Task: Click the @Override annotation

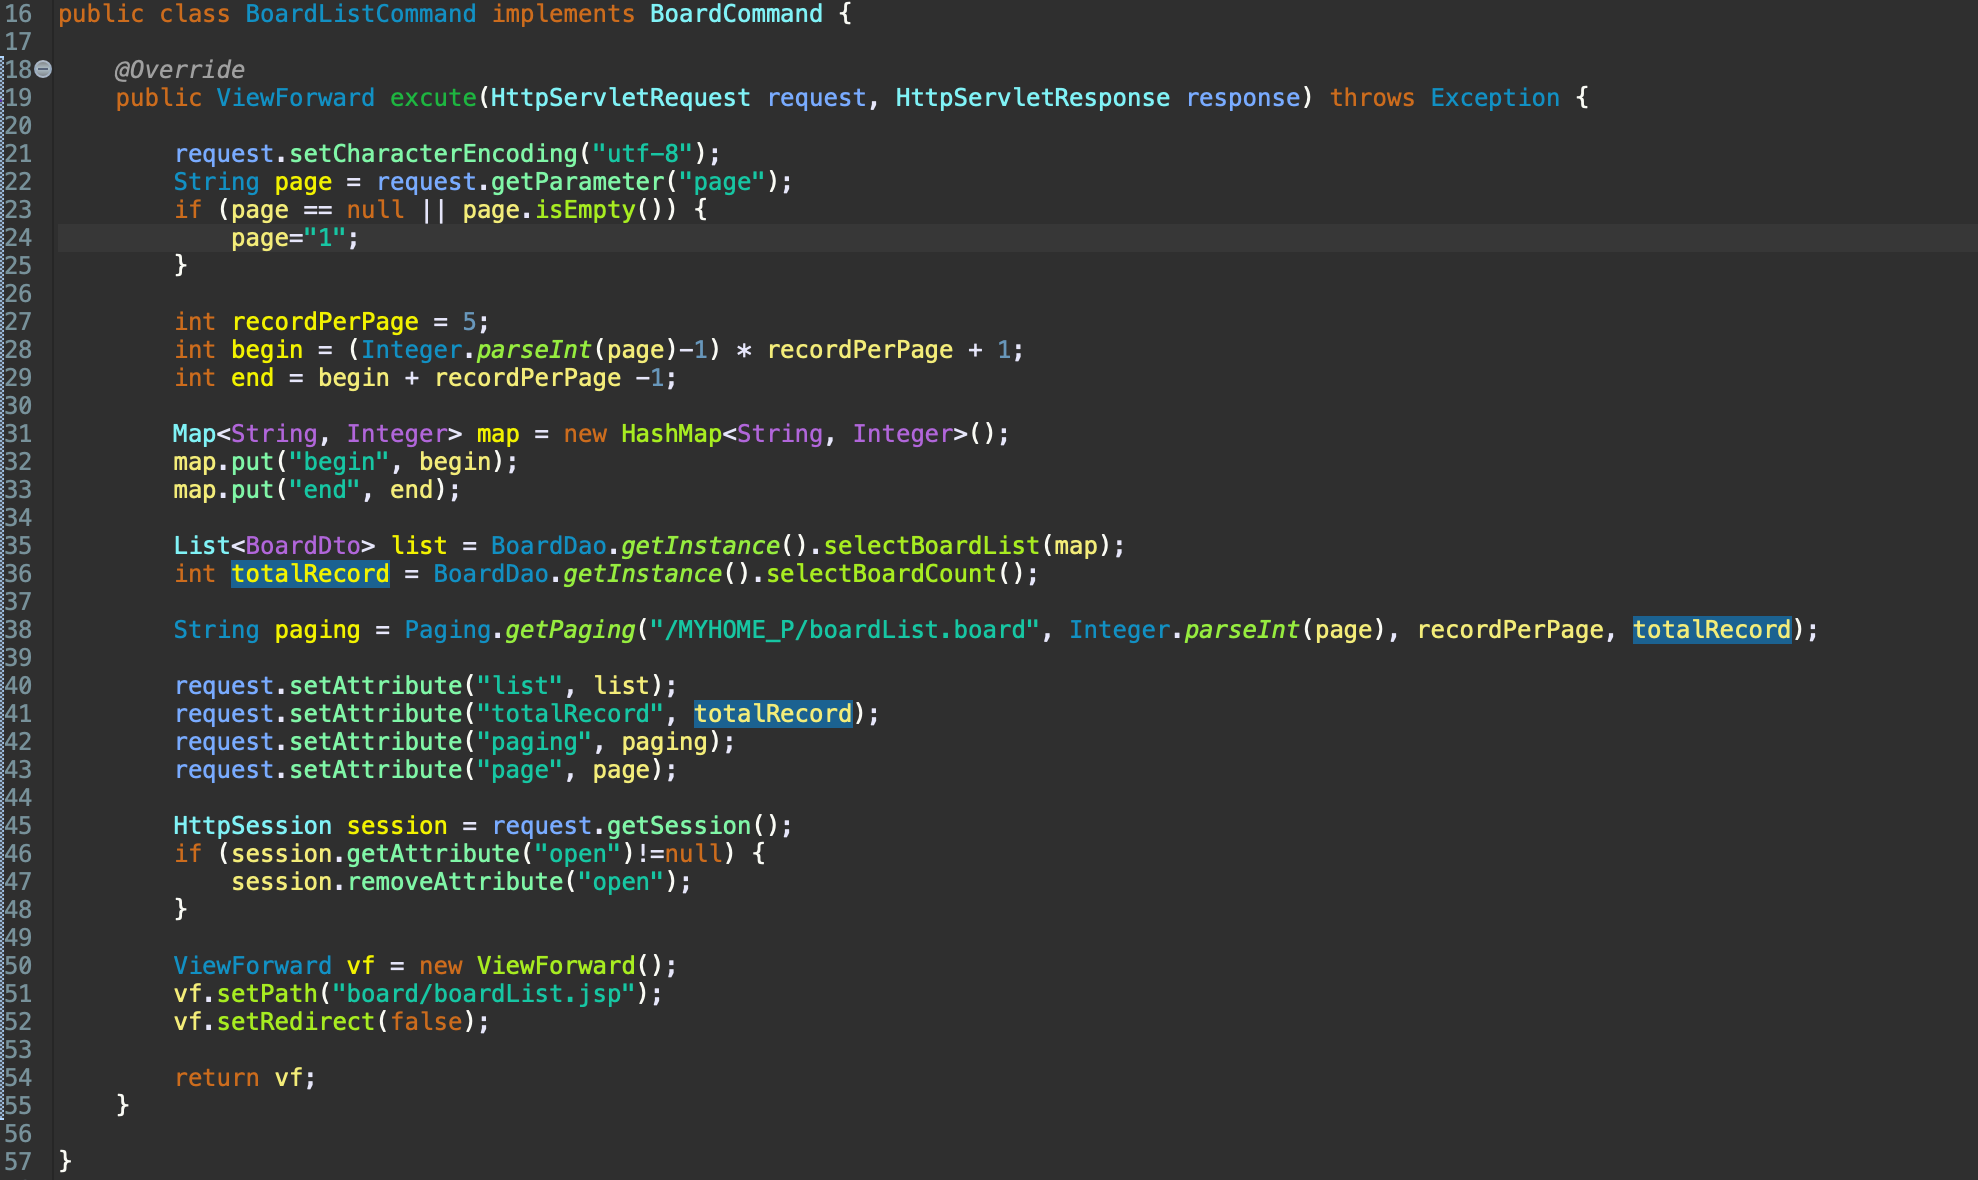Action: coord(179,70)
